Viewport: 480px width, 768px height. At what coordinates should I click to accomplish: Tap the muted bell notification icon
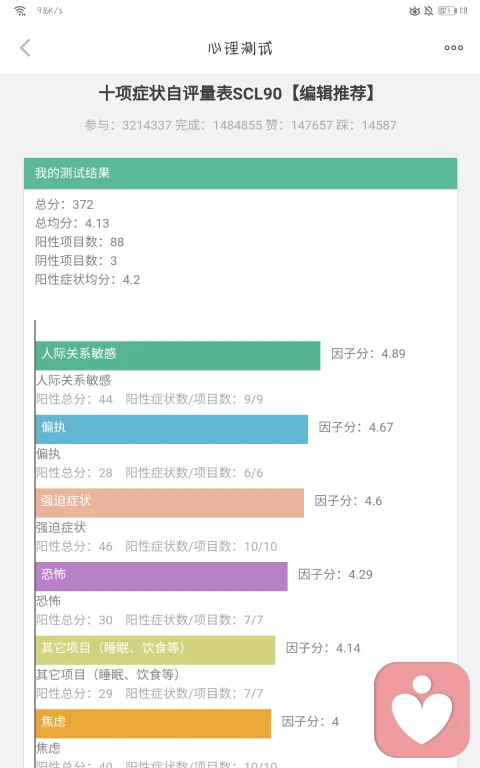click(429, 10)
